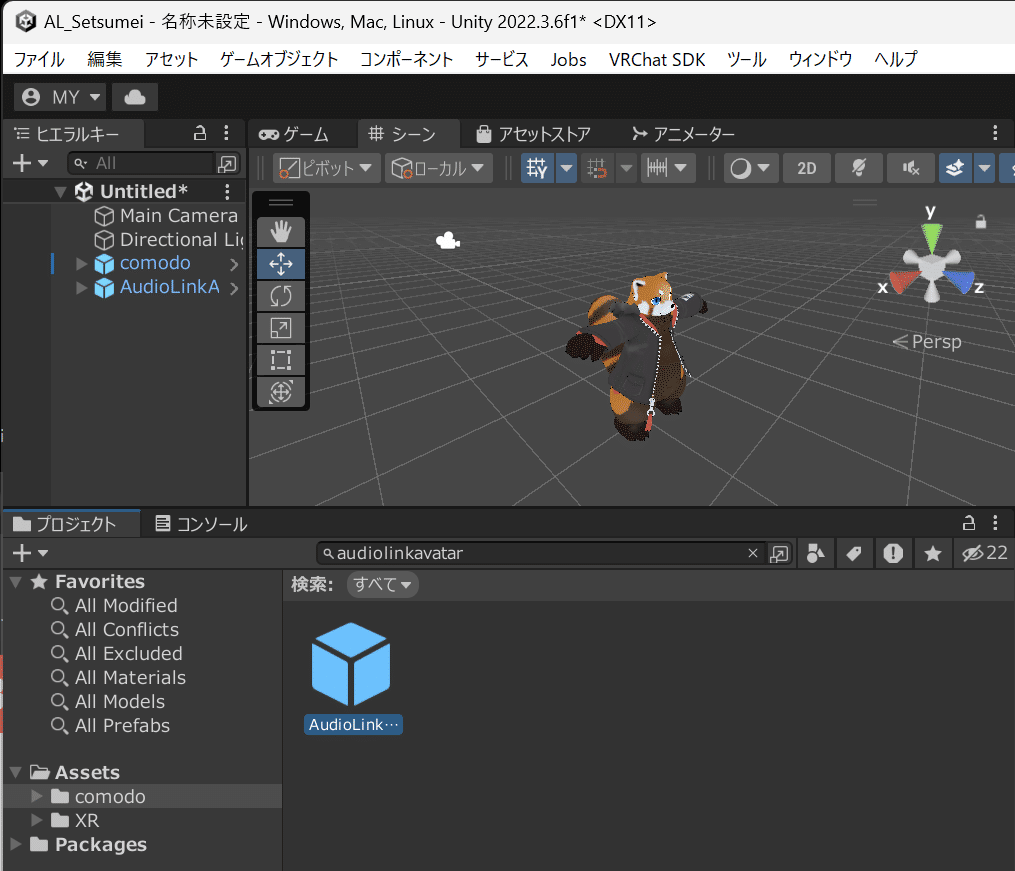Click the Project search input field

point(541,553)
